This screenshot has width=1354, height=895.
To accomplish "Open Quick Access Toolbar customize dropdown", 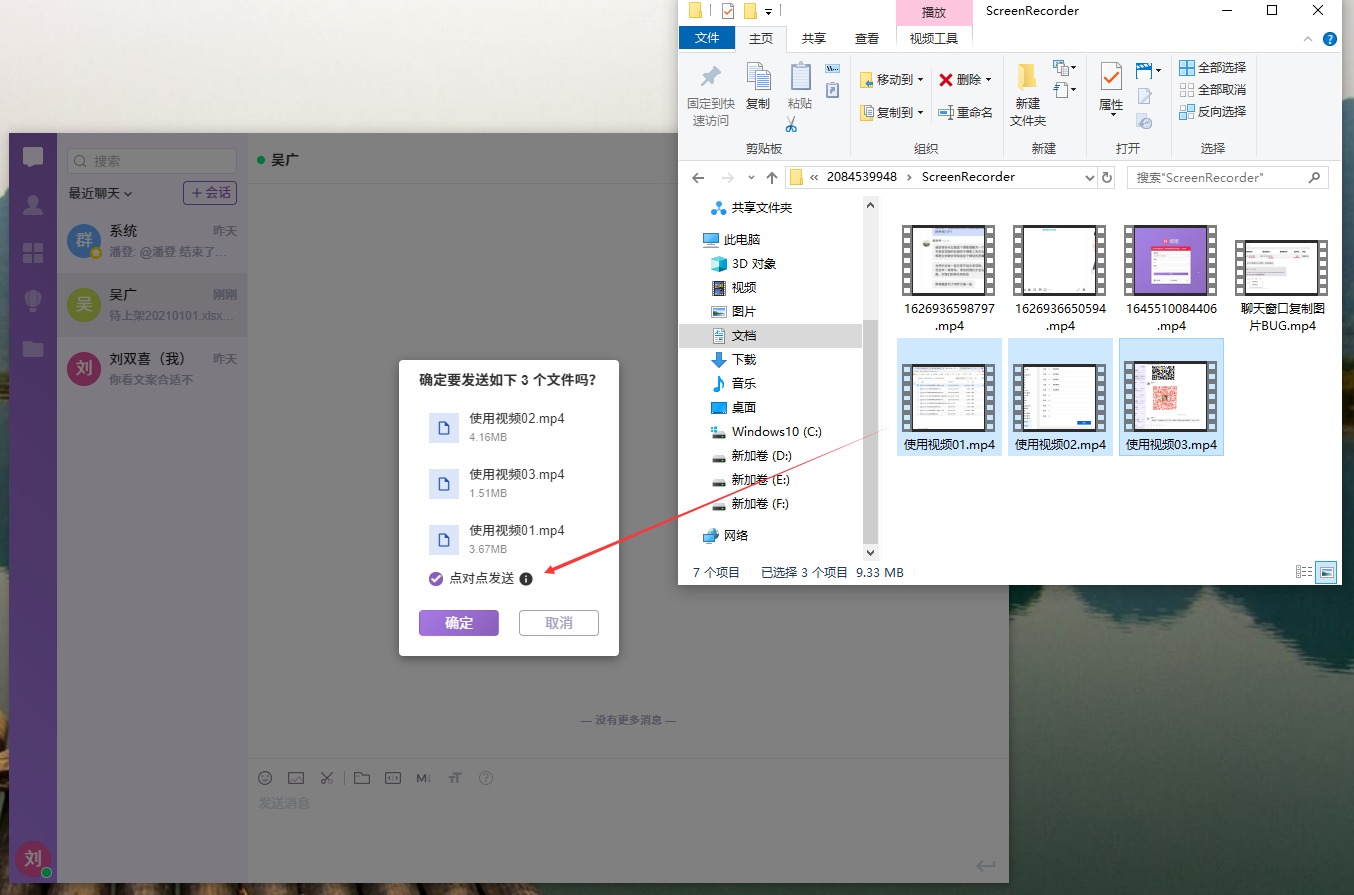I will pos(768,11).
